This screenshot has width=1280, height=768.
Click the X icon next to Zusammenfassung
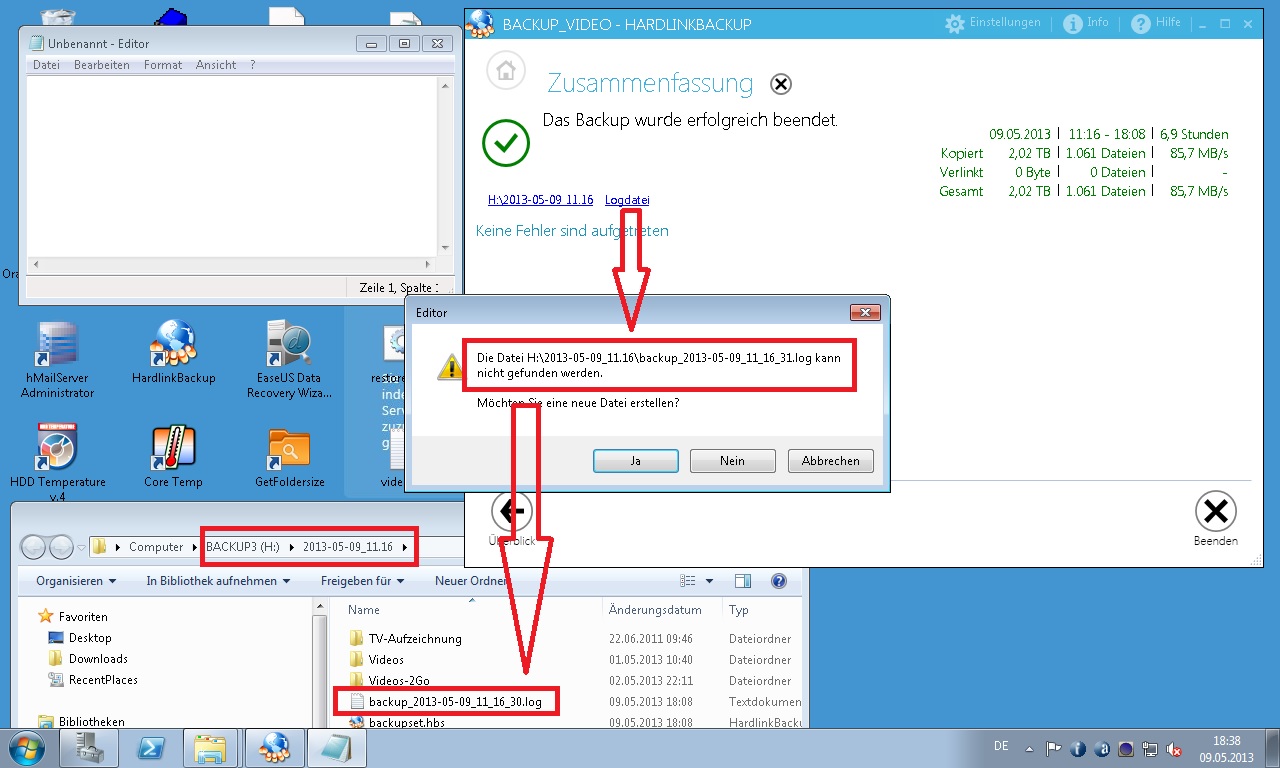point(781,84)
